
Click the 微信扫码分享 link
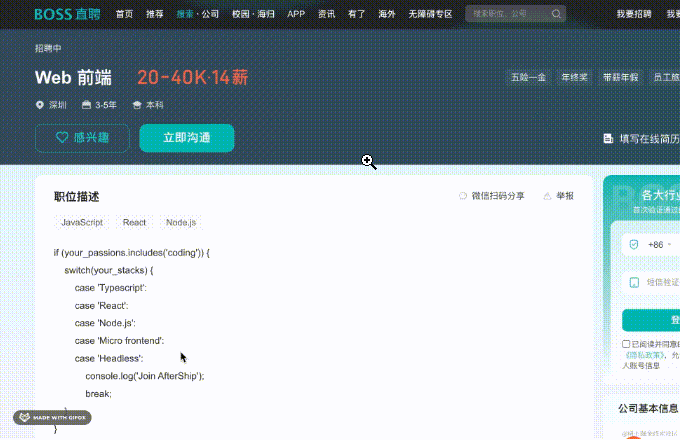tap(498, 196)
